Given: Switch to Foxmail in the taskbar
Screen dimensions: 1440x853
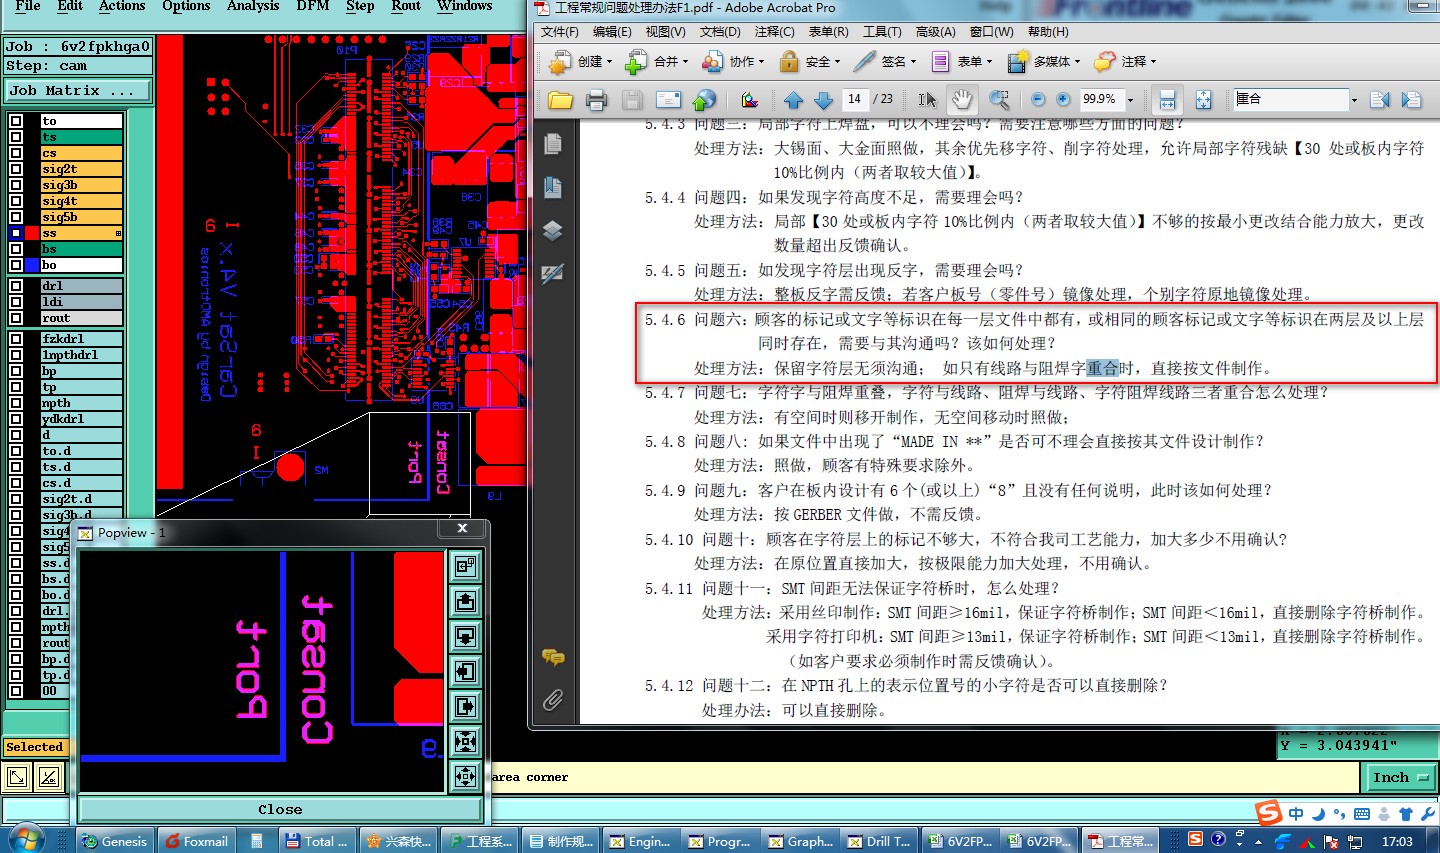Looking at the screenshot, I should tap(196, 841).
